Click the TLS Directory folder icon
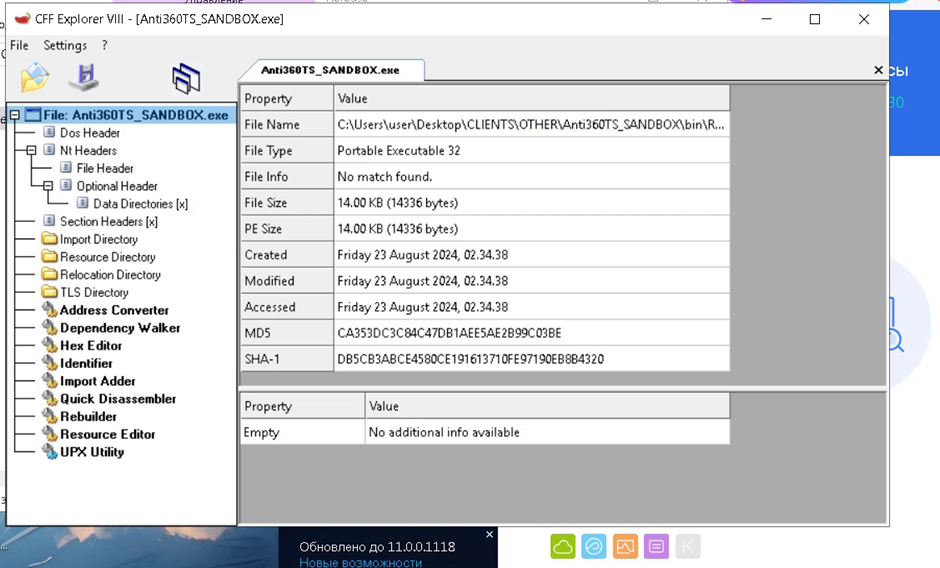The width and height of the screenshot is (940, 568). click(x=50, y=291)
